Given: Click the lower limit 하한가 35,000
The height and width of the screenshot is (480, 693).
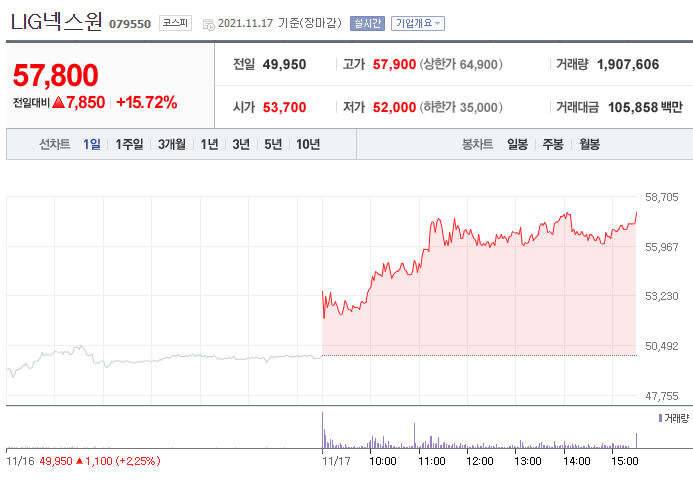Looking at the screenshot, I should [x=461, y=107].
